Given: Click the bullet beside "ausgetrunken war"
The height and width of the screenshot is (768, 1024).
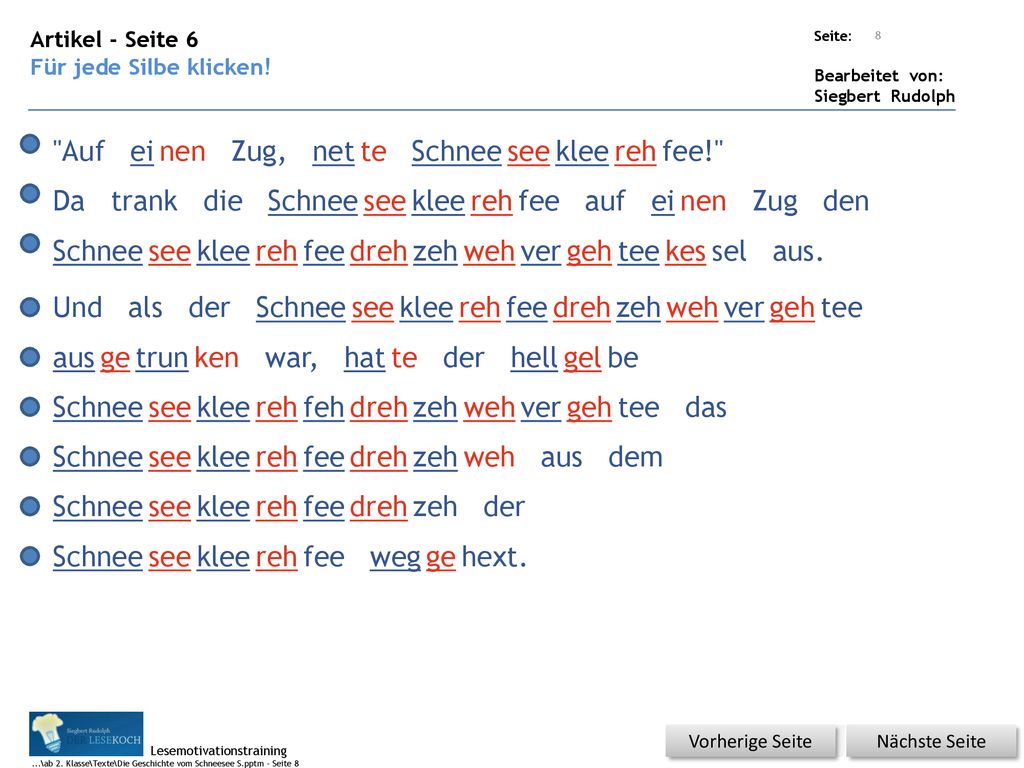Looking at the screenshot, I should coord(30,357).
